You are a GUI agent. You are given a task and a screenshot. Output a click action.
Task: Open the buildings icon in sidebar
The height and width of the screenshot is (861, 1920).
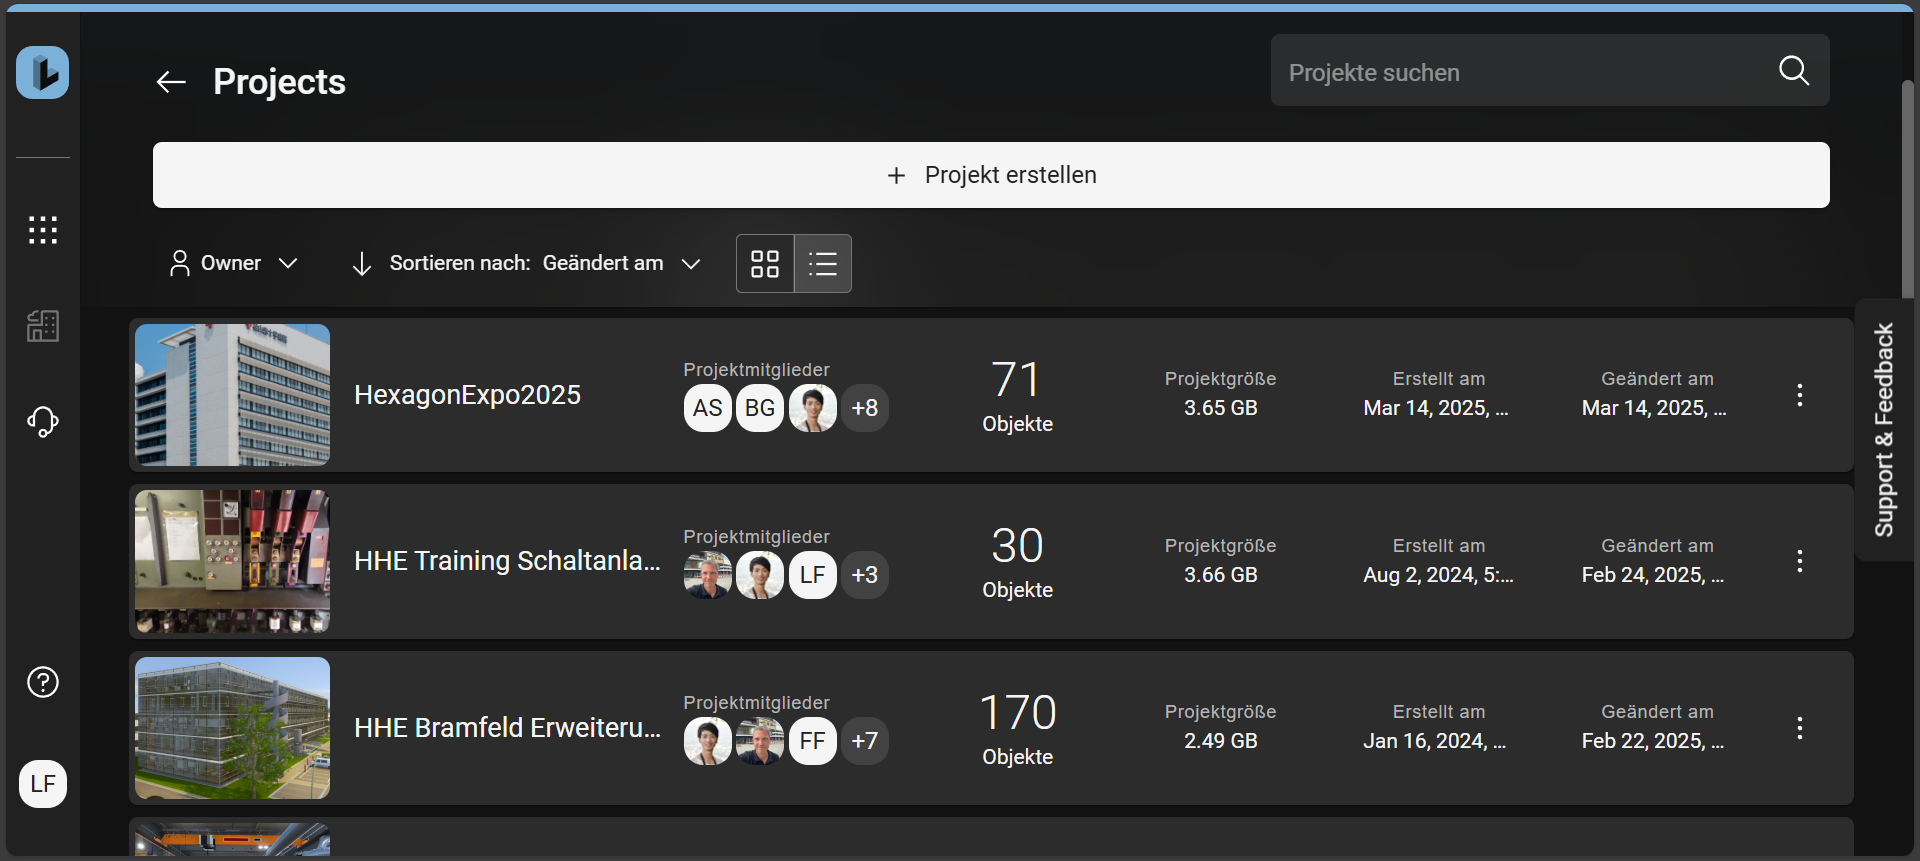point(43,325)
